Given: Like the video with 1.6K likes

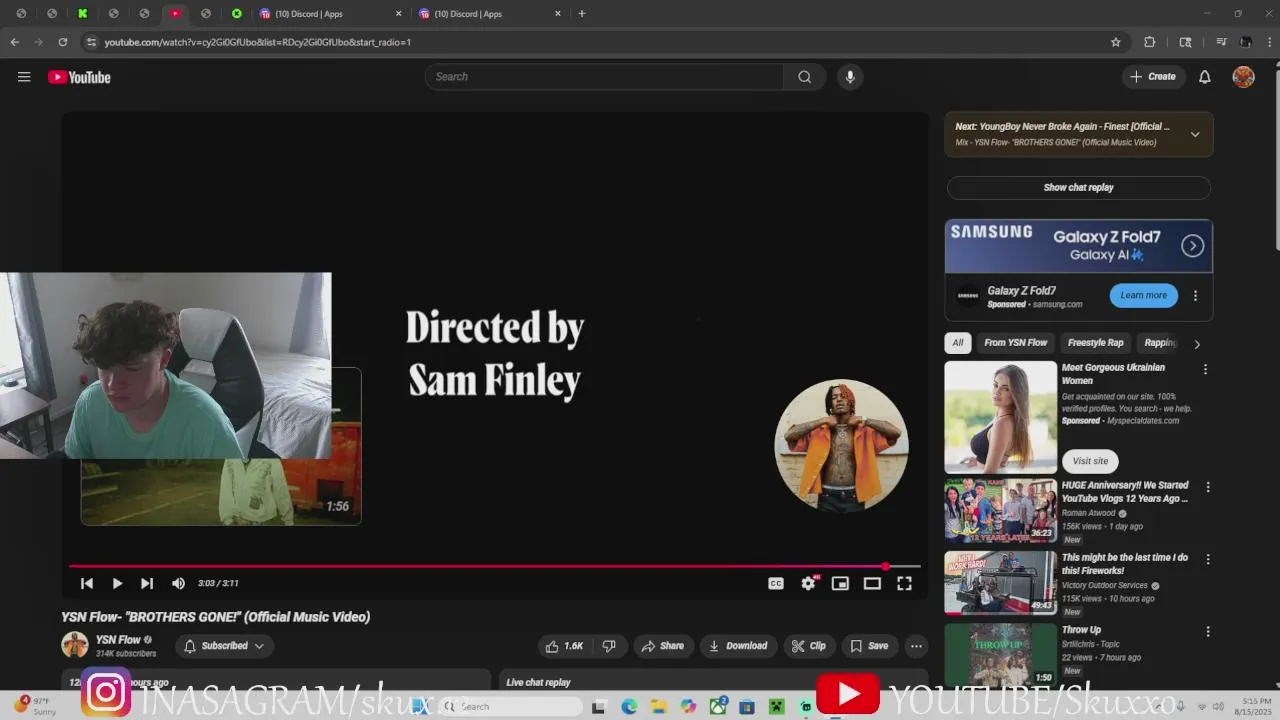Looking at the screenshot, I should pyautogui.click(x=564, y=646).
